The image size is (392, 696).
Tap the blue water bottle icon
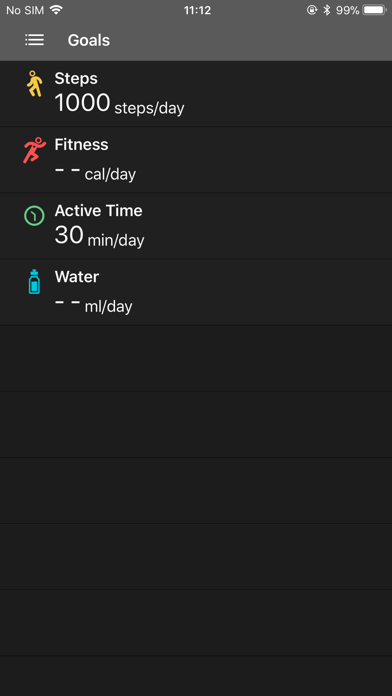click(34, 281)
